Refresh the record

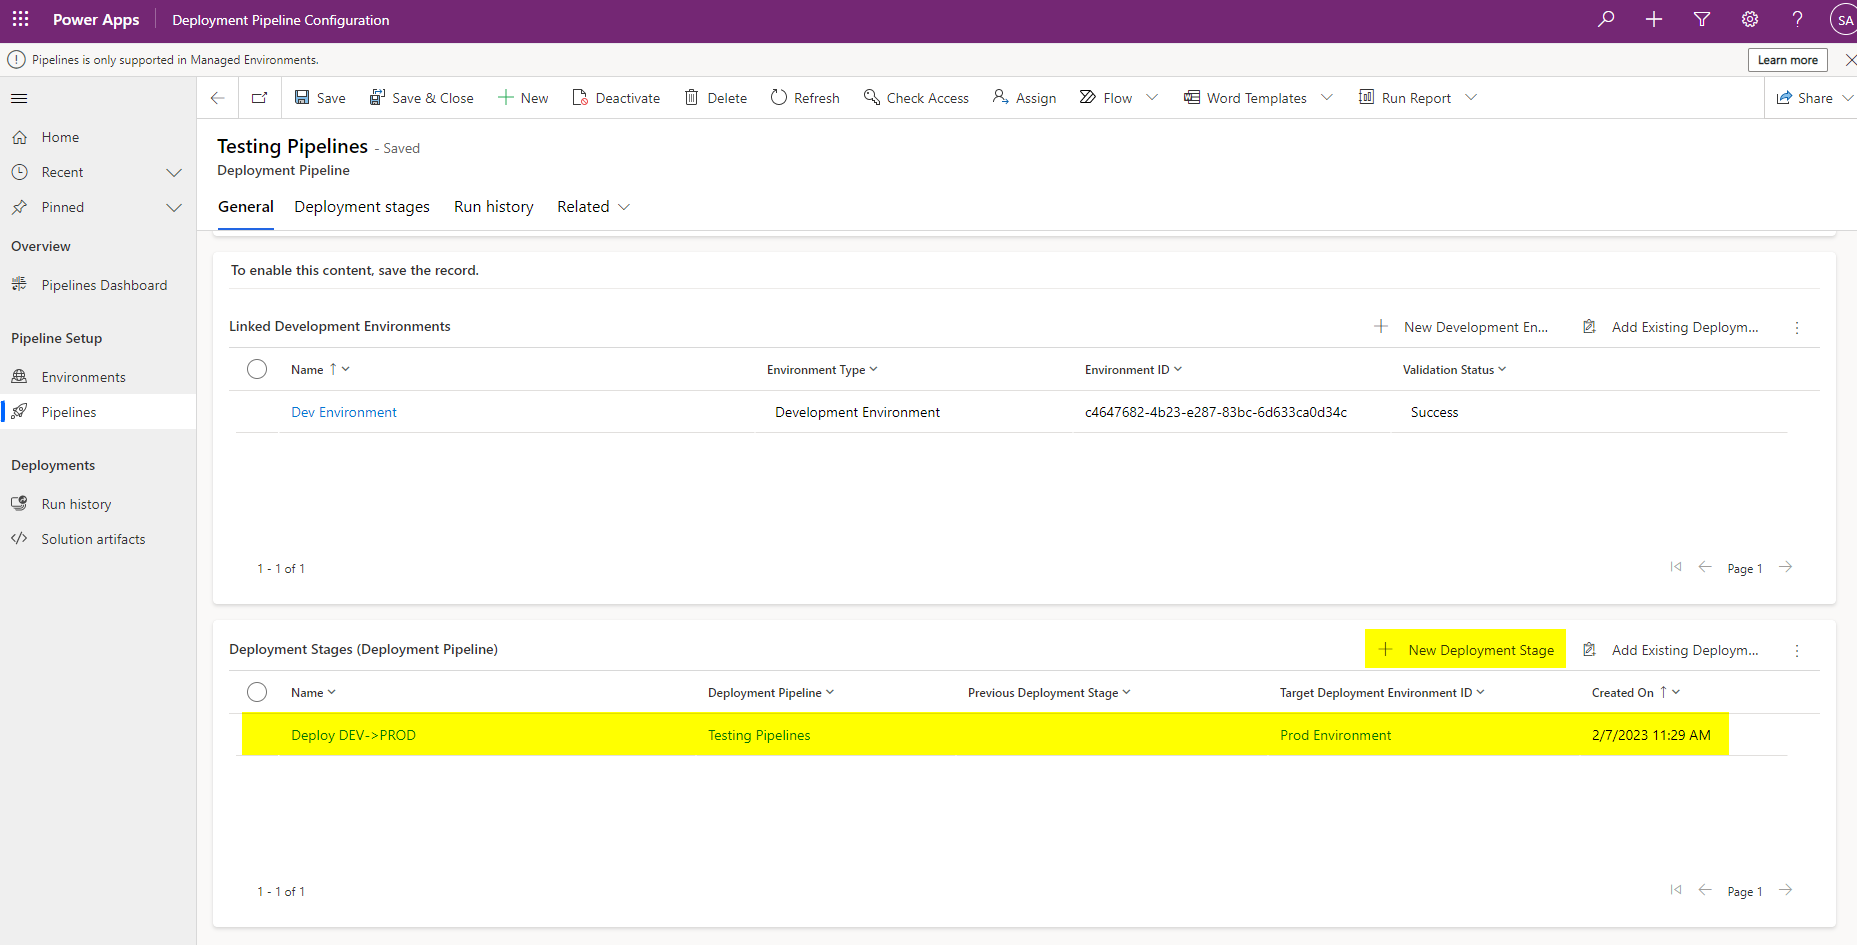(805, 98)
